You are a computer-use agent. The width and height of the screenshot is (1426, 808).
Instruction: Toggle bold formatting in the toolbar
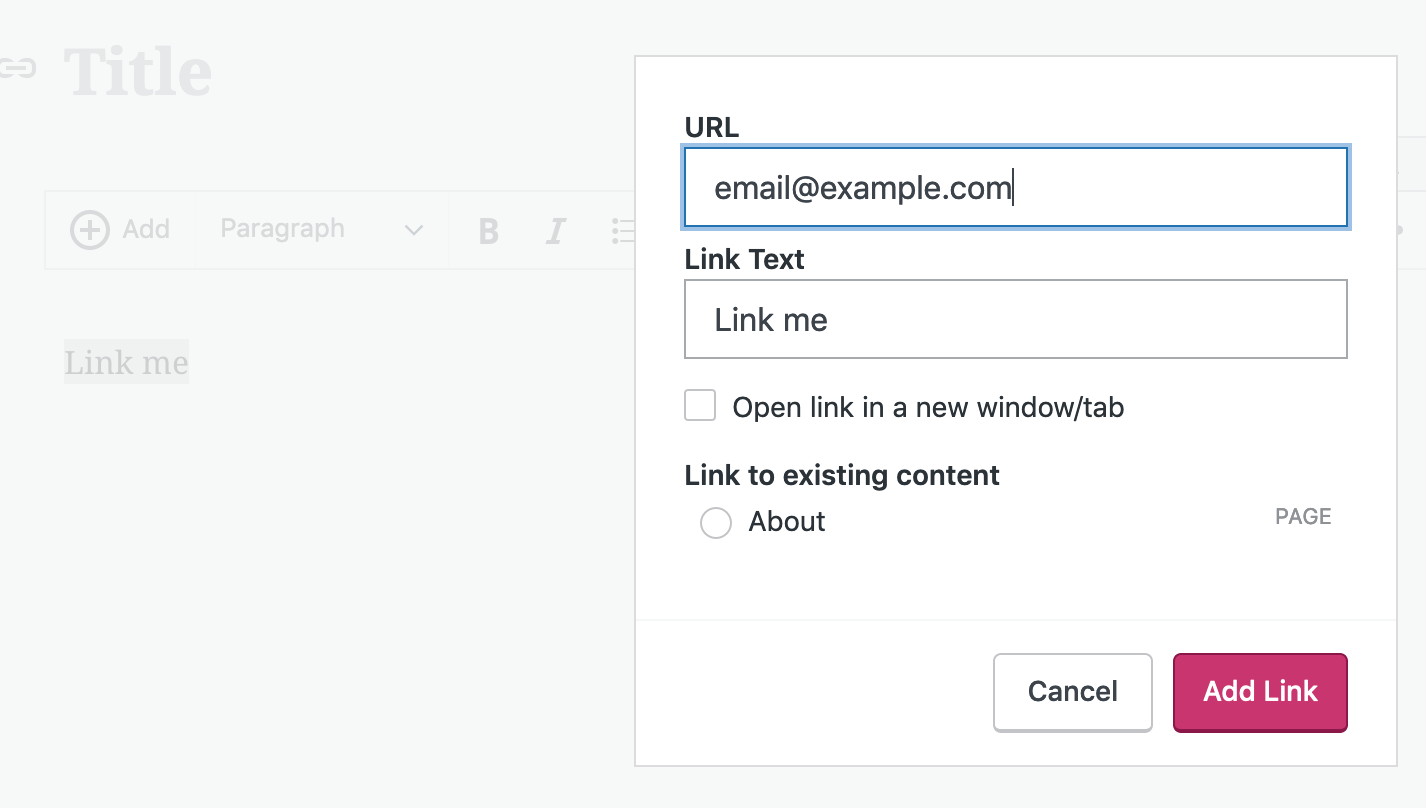click(x=488, y=231)
